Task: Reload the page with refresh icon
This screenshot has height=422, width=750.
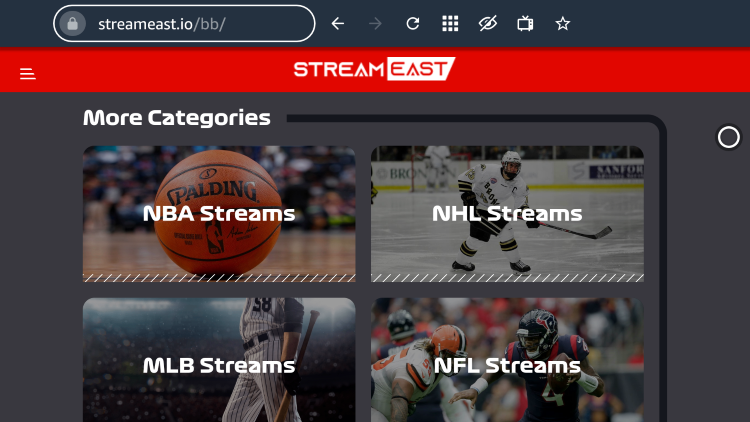Action: [x=413, y=23]
